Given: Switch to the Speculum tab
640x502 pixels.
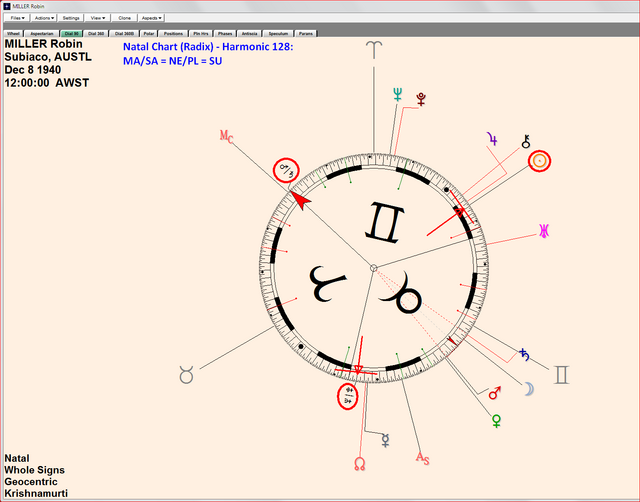Looking at the screenshot, I should pos(278,33).
